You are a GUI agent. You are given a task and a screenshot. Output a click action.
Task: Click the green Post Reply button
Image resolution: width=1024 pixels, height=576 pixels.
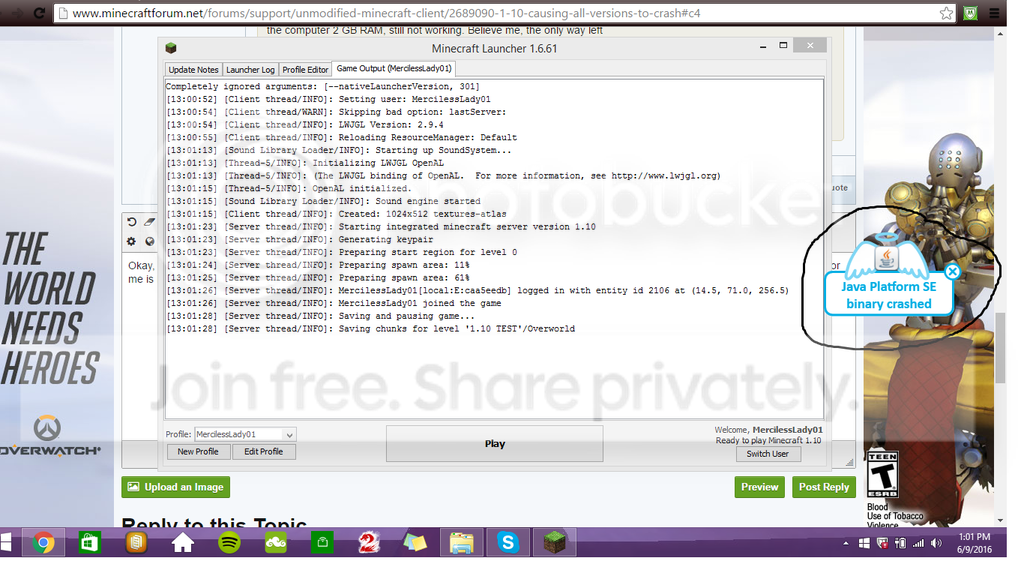(824, 487)
